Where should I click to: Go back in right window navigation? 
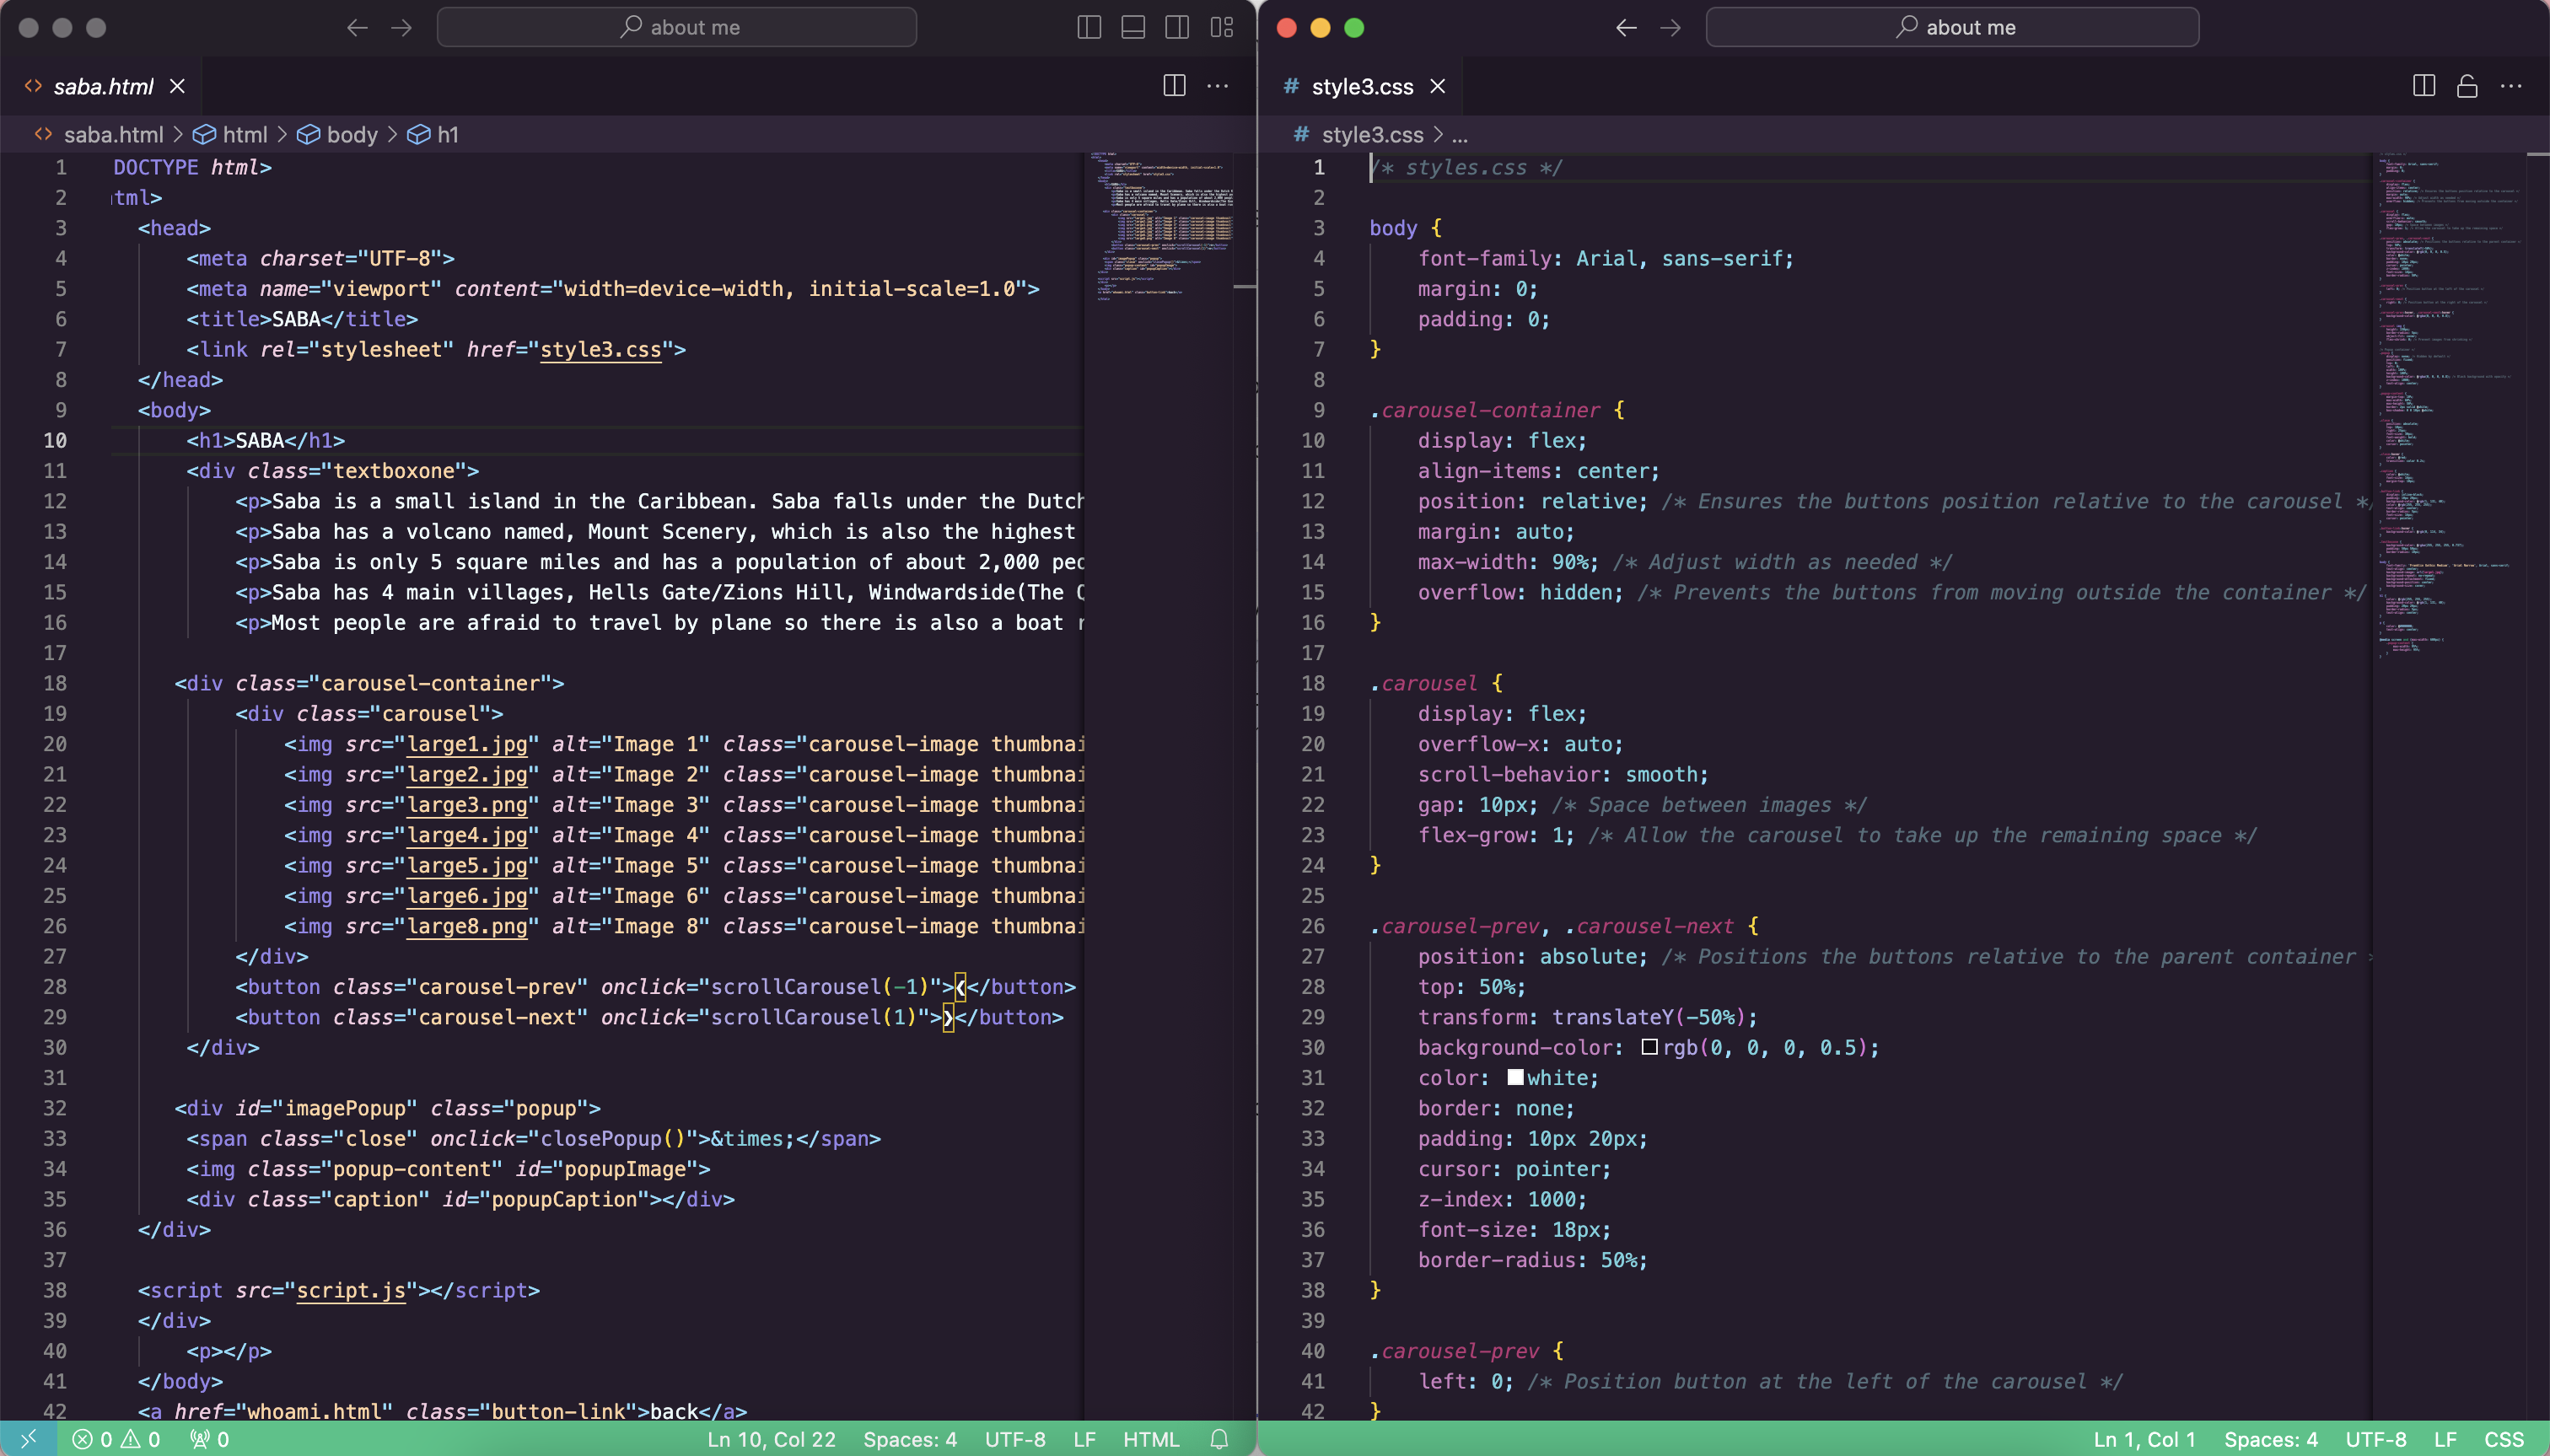point(1626,27)
